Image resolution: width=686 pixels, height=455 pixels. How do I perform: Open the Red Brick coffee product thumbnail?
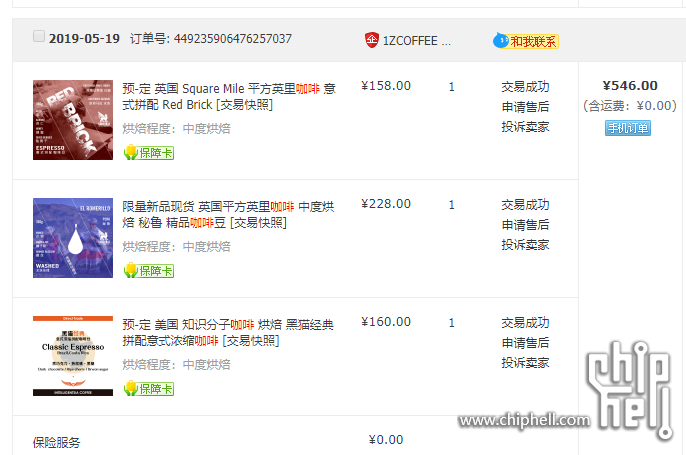pyautogui.click(x=73, y=120)
